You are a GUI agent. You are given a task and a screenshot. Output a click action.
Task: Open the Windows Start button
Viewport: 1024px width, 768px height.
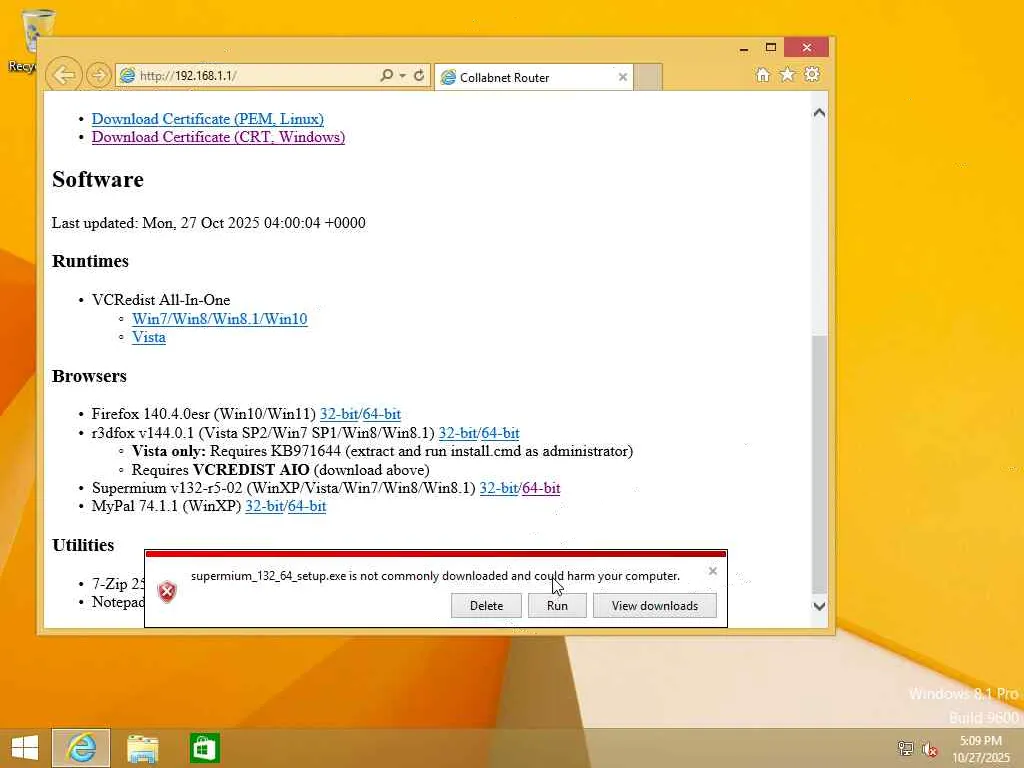point(25,748)
